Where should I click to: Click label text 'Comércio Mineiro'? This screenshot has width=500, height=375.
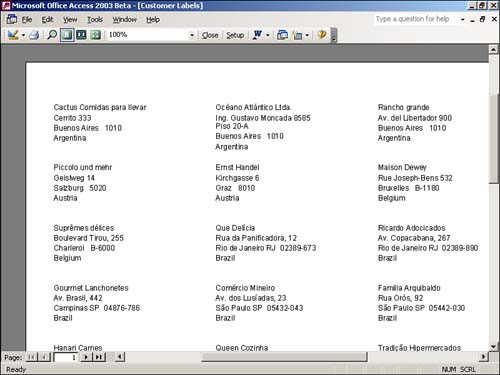[245, 288]
